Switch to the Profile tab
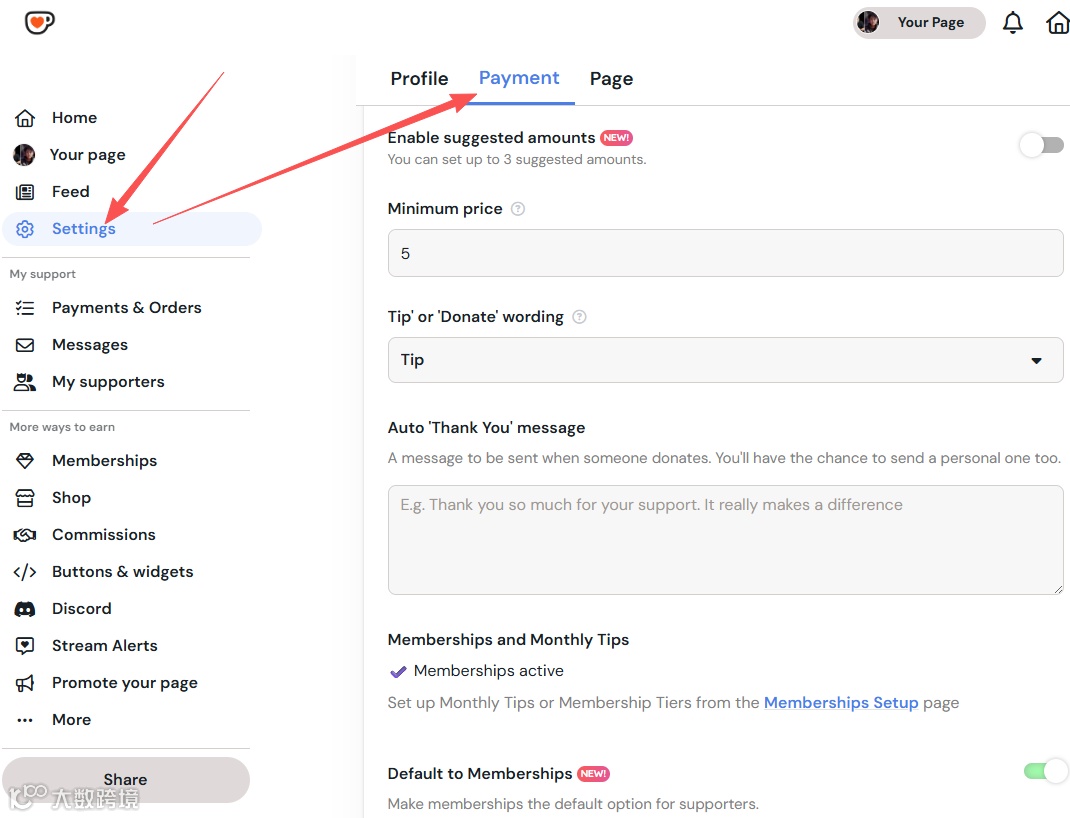 (419, 79)
